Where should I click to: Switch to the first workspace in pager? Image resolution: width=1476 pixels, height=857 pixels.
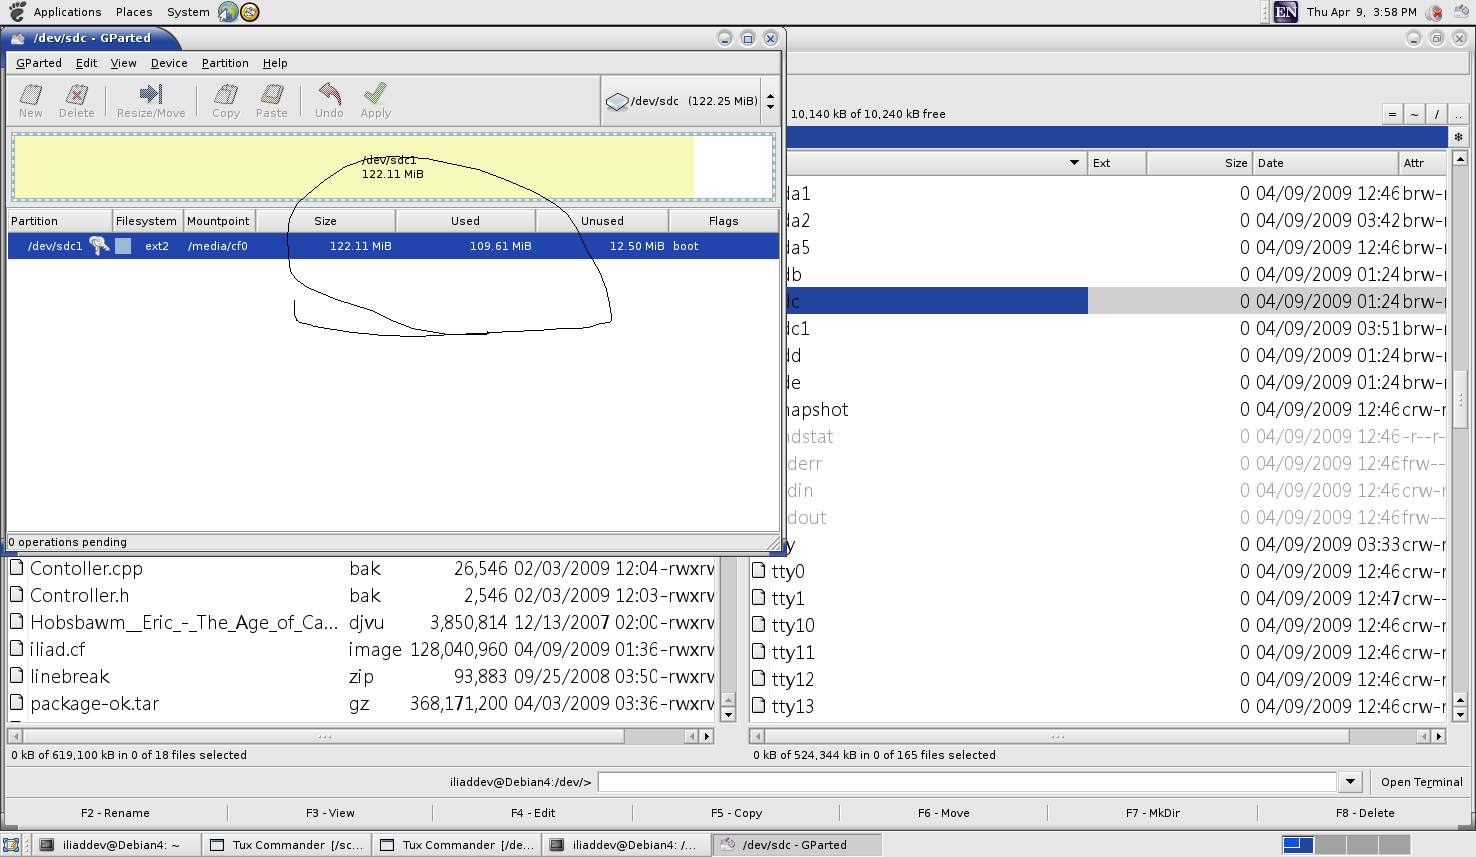click(1298, 845)
